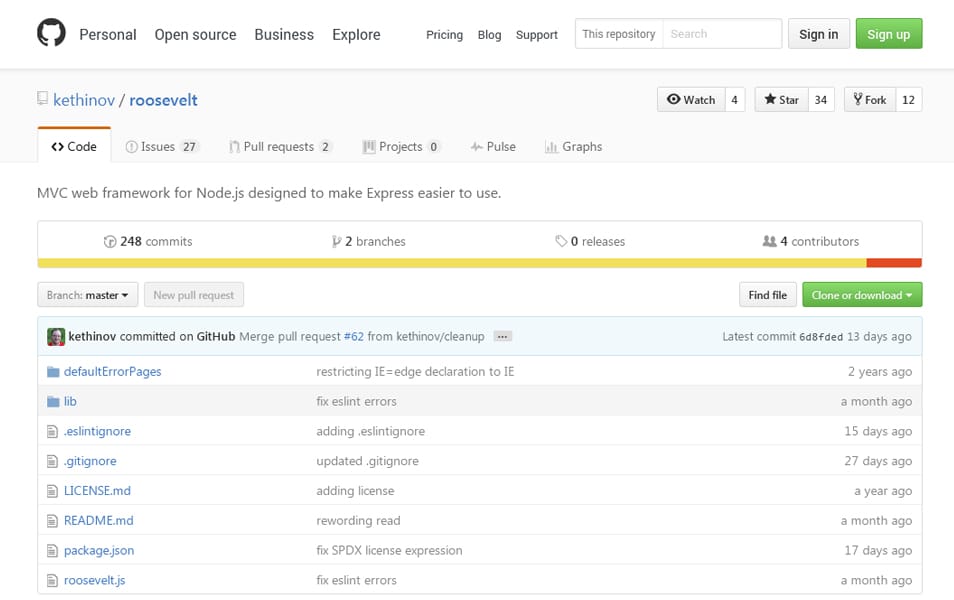Click the Sign in button
Image resolution: width=954 pixels, height=600 pixels.
[x=818, y=34]
